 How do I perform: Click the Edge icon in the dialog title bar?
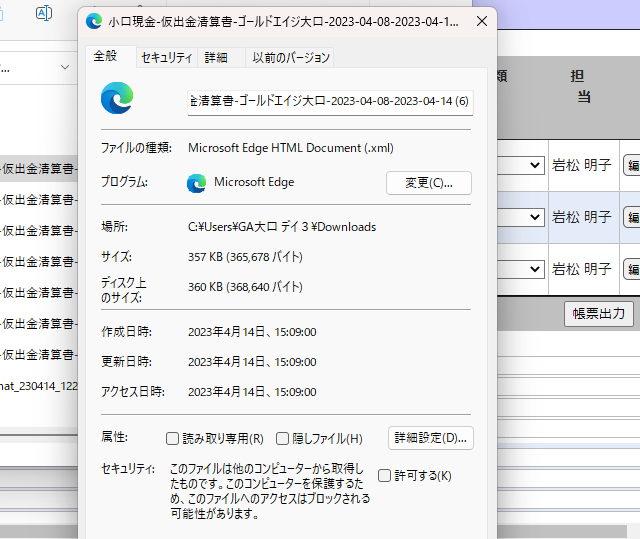[x=94, y=21]
